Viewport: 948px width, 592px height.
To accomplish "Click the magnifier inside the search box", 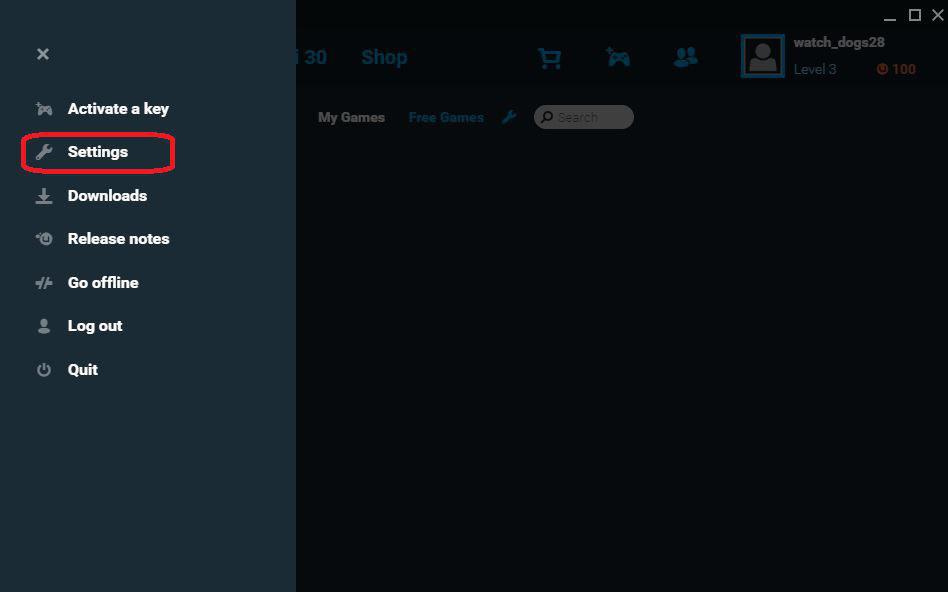I will click(547, 117).
